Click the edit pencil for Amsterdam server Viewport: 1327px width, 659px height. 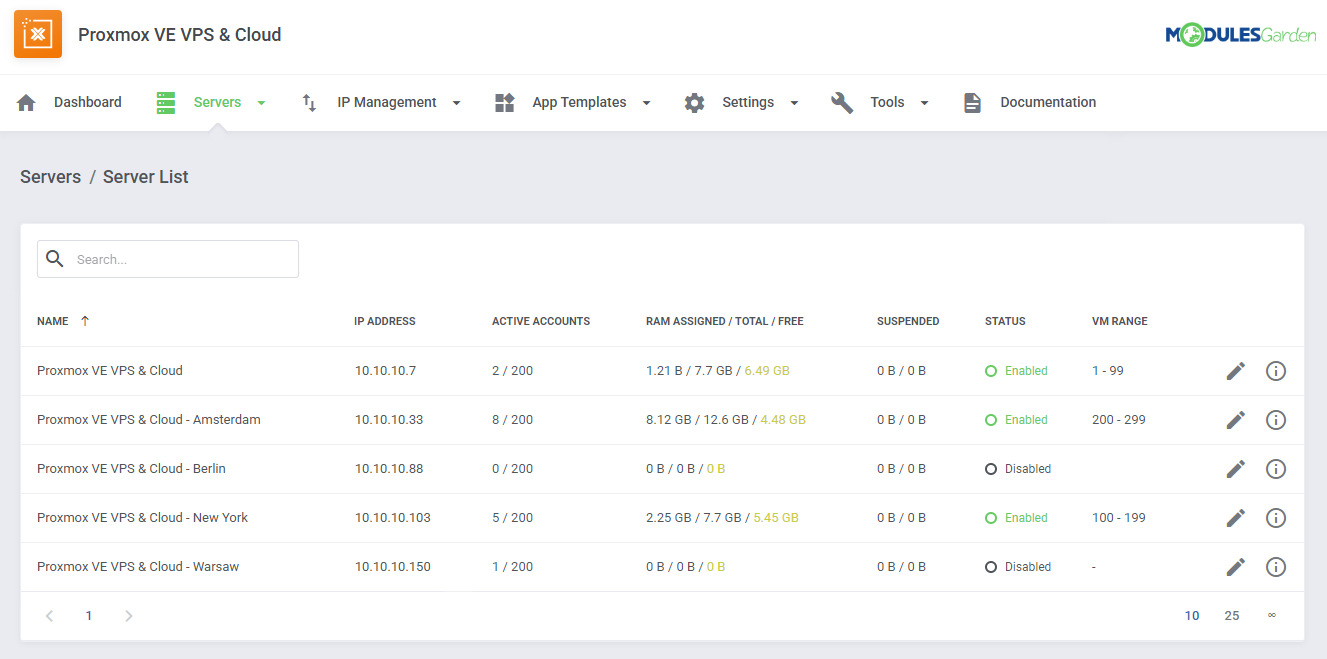tap(1235, 419)
